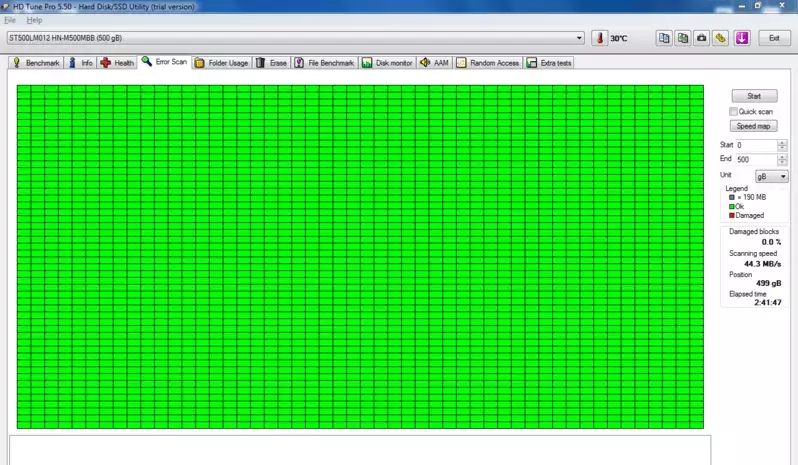The image size is (798, 465).
Task: Click the empty log box below the grid
Action: tap(360, 450)
